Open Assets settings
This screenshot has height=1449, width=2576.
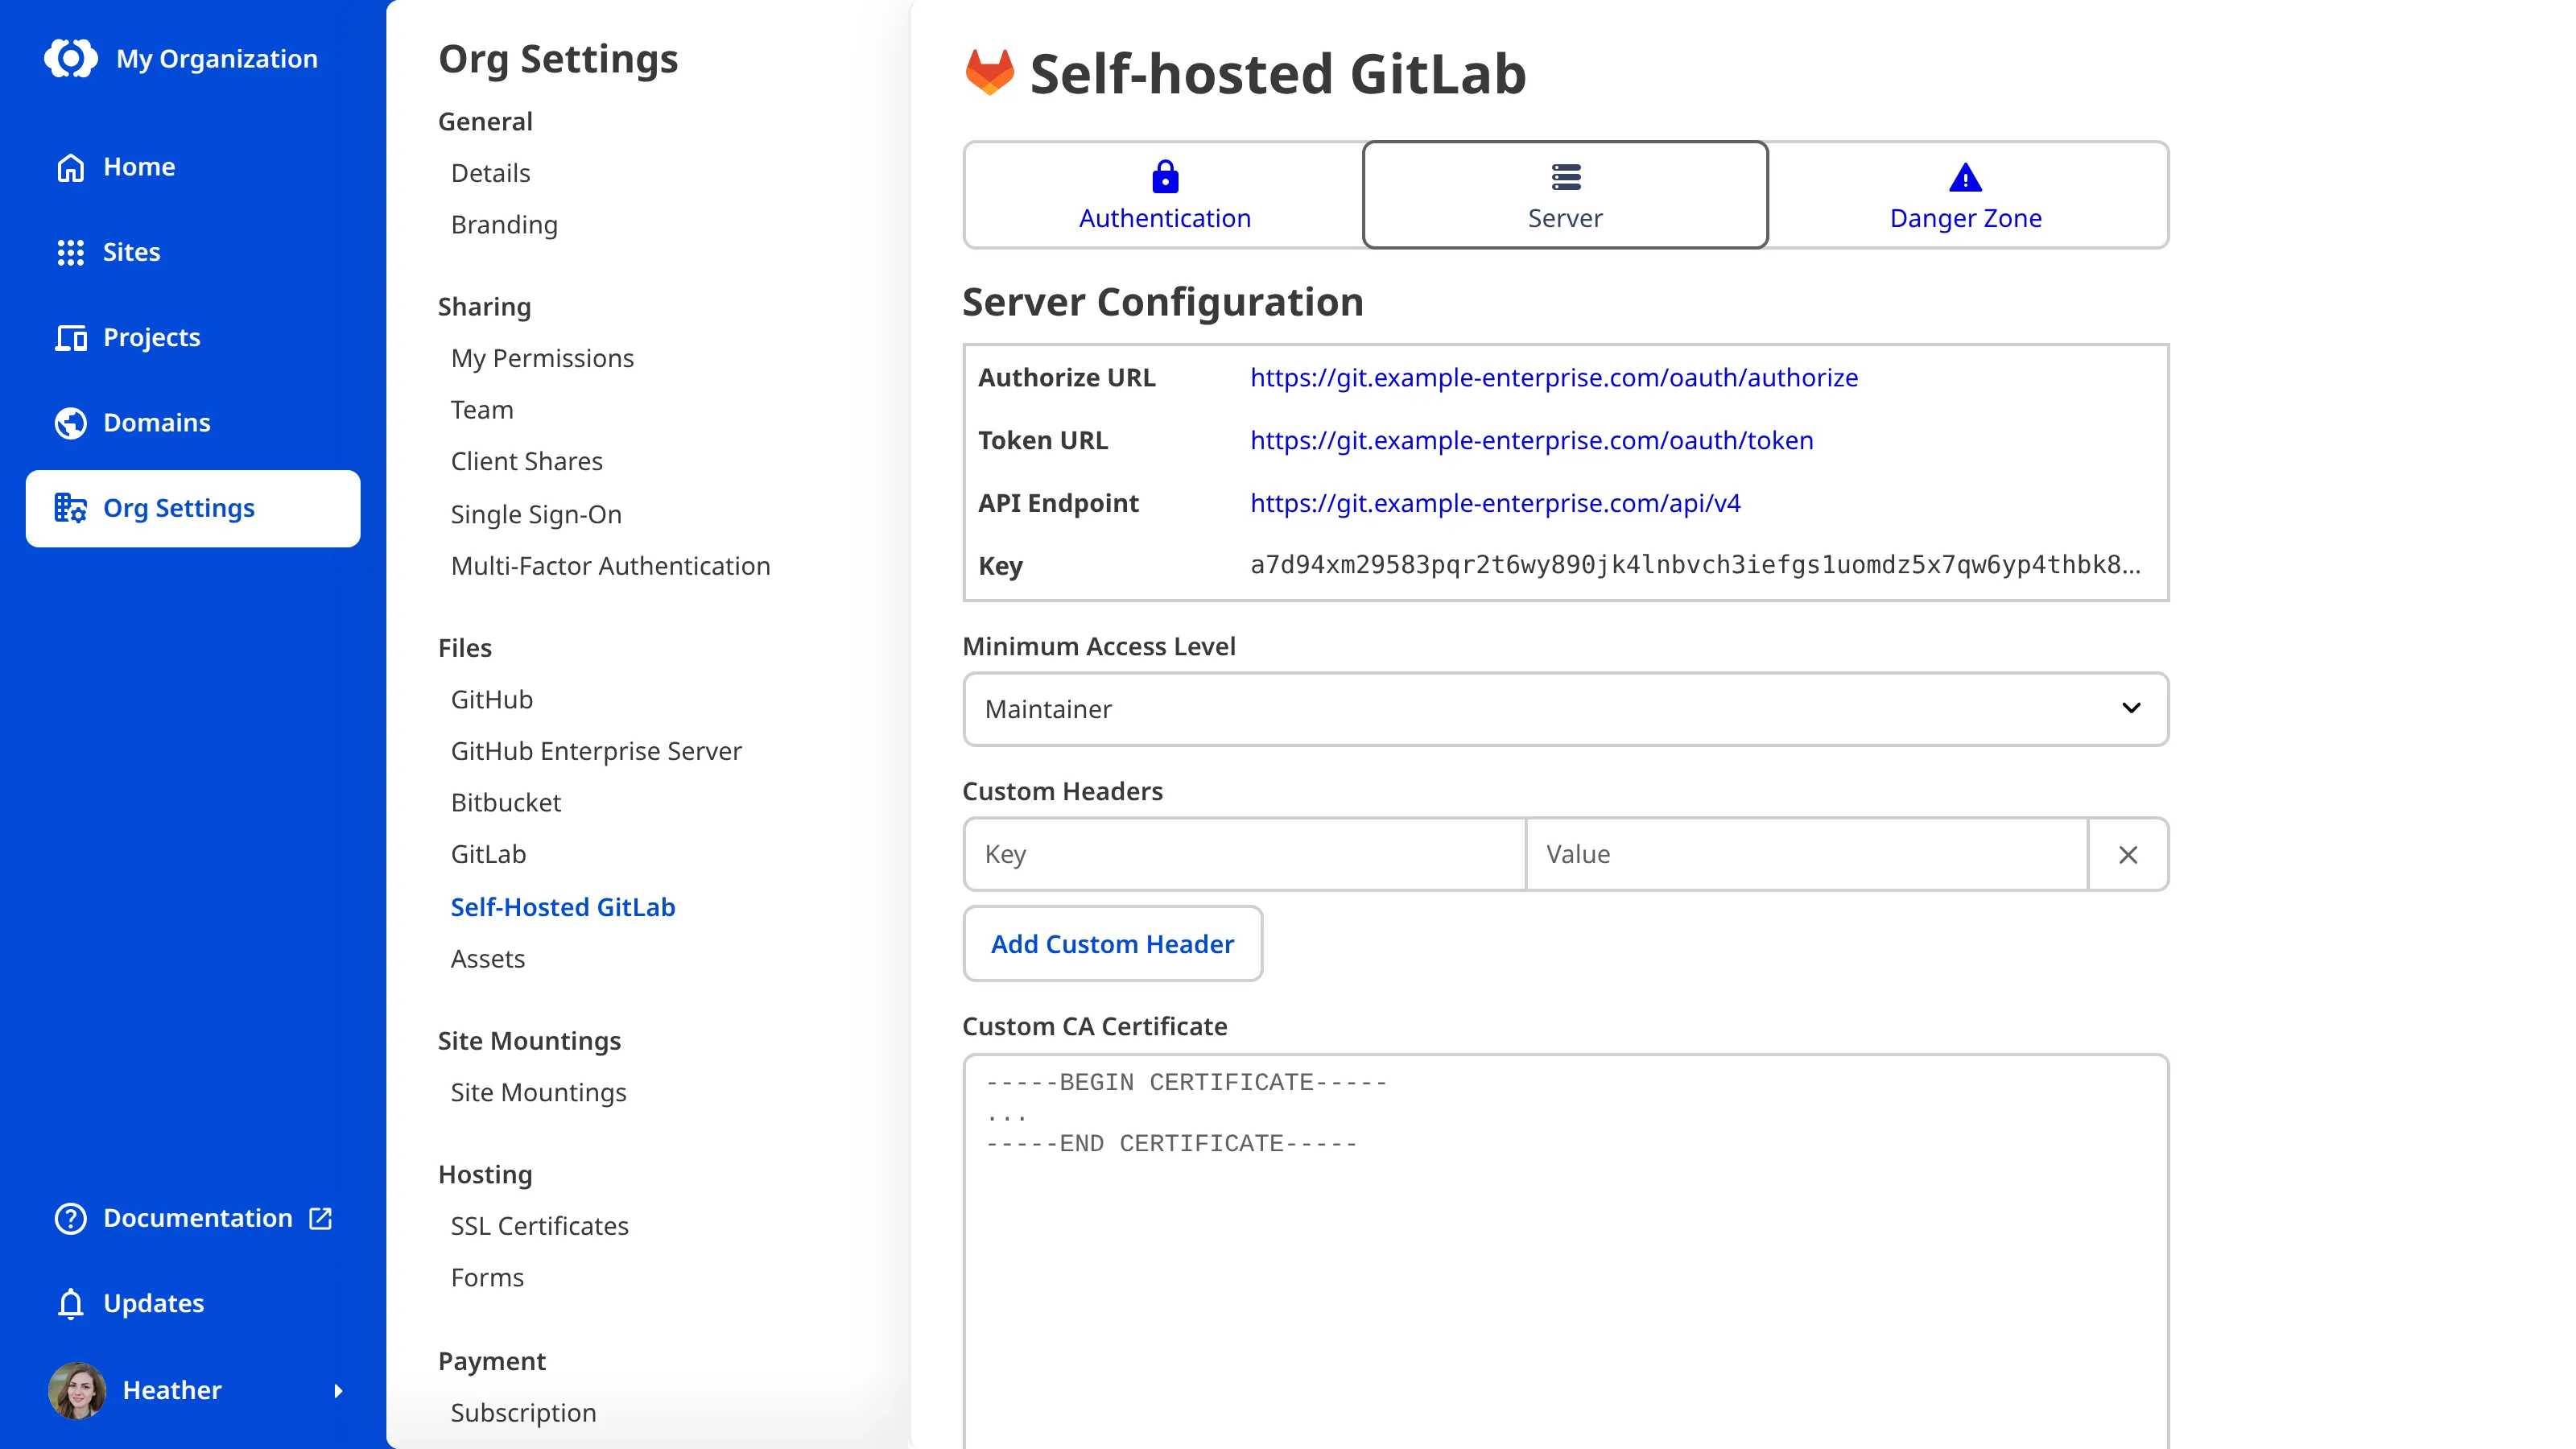[x=487, y=959]
